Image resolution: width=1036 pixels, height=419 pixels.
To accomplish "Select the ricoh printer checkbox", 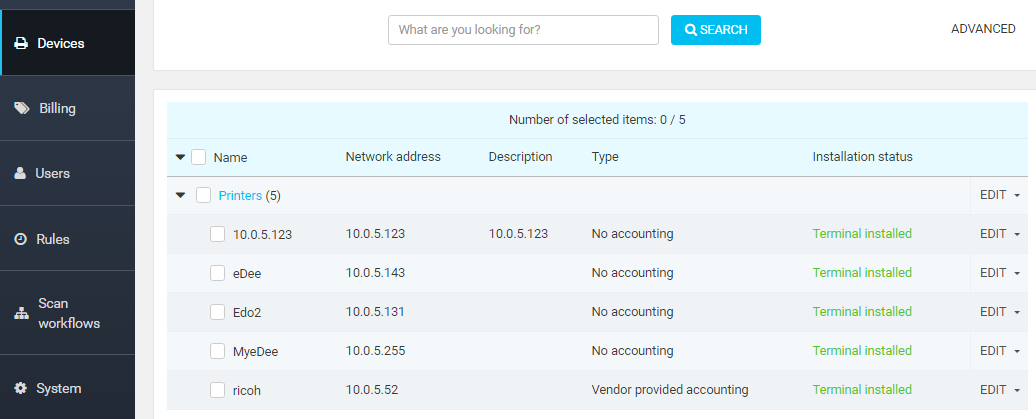I will click(x=217, y=390).
